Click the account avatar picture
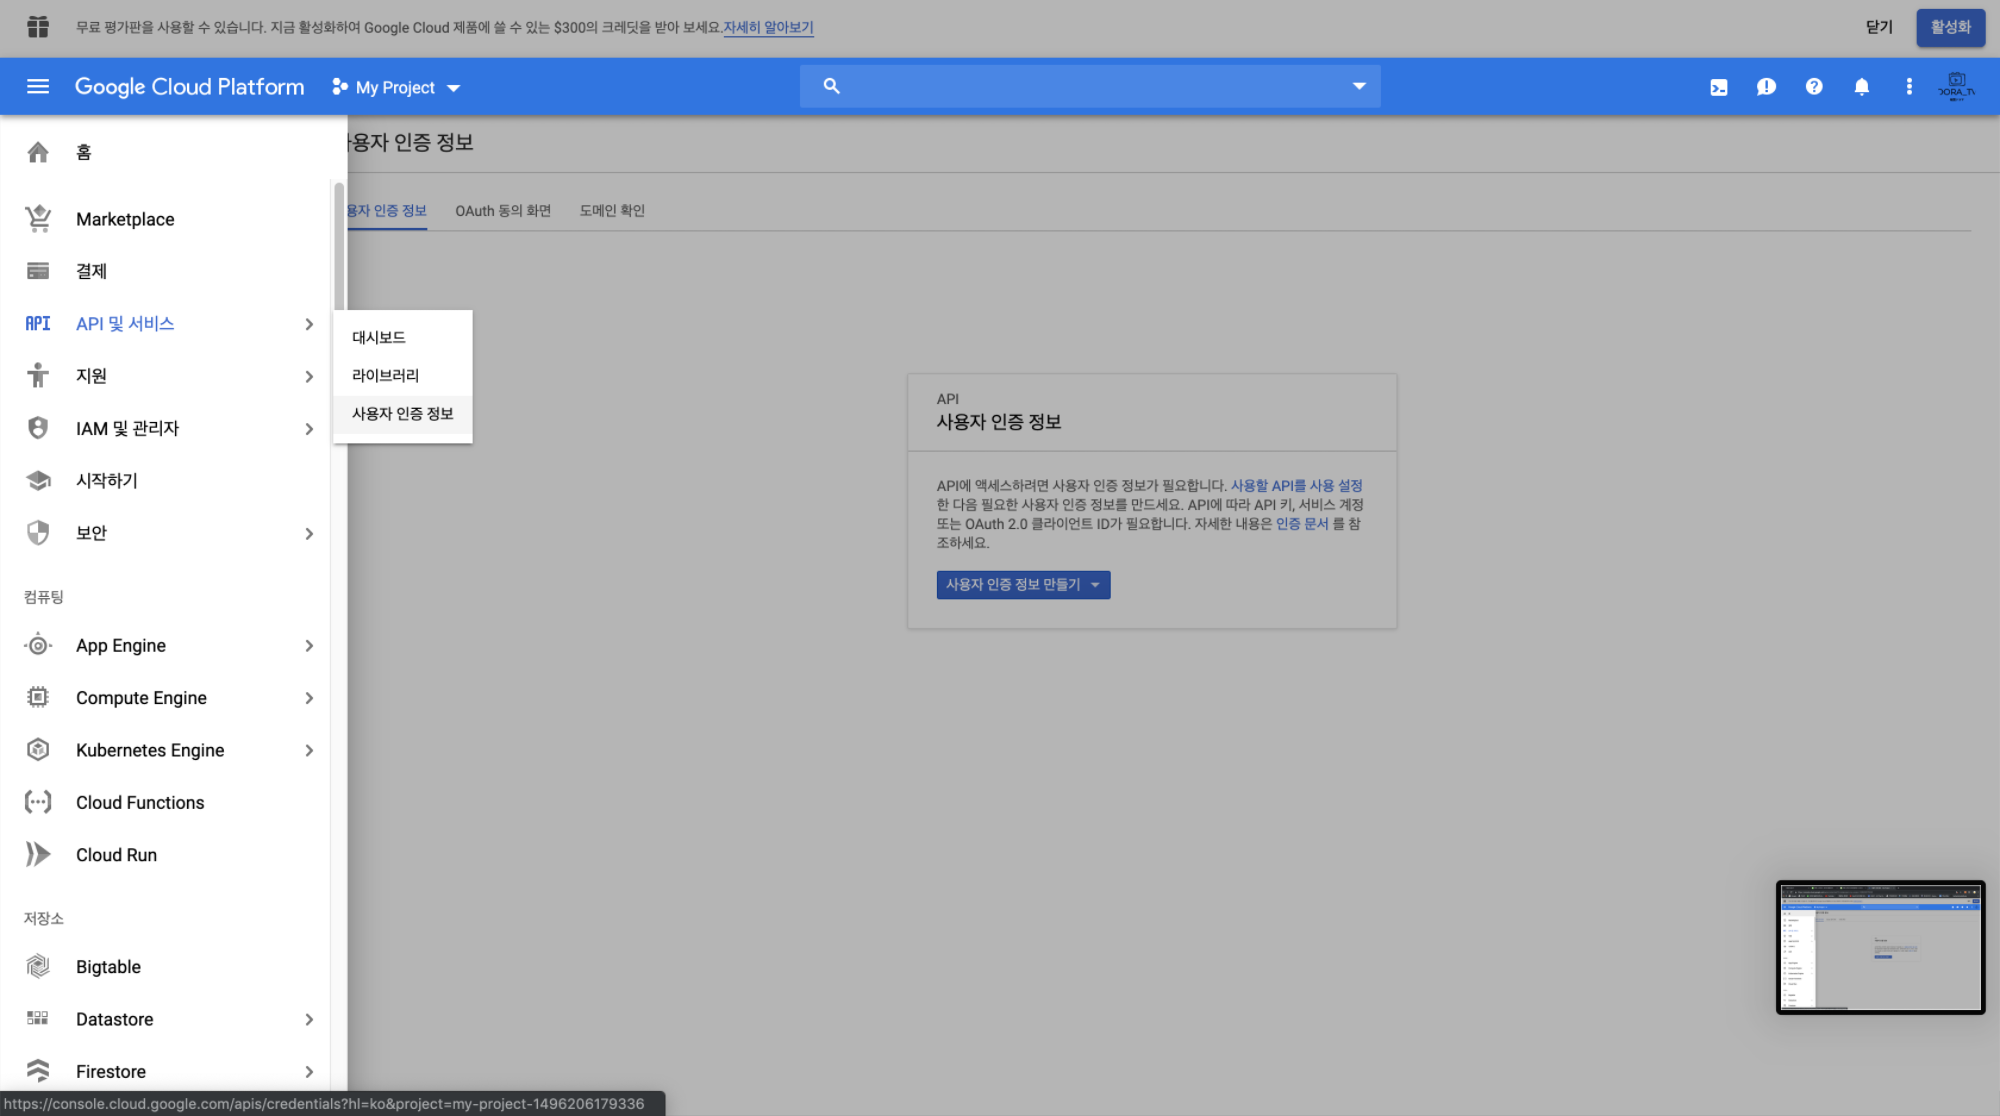 tap(1956, 87)
